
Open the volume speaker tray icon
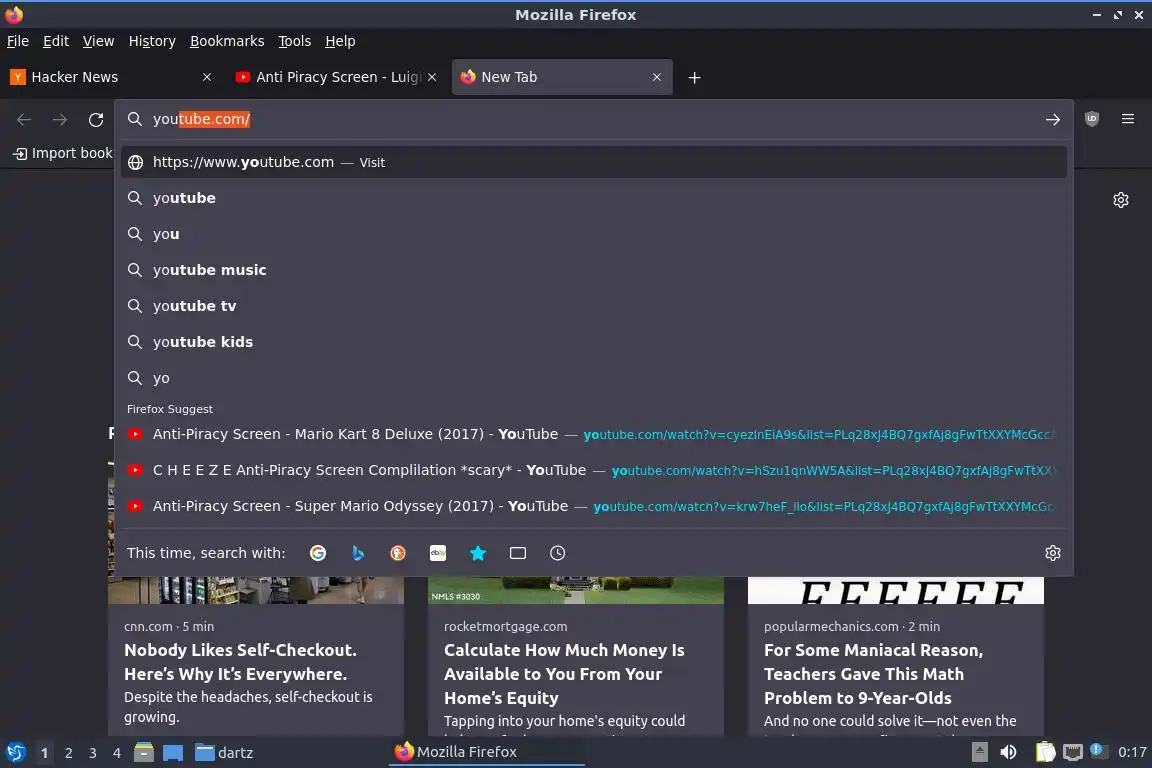tap(1009, 753)
